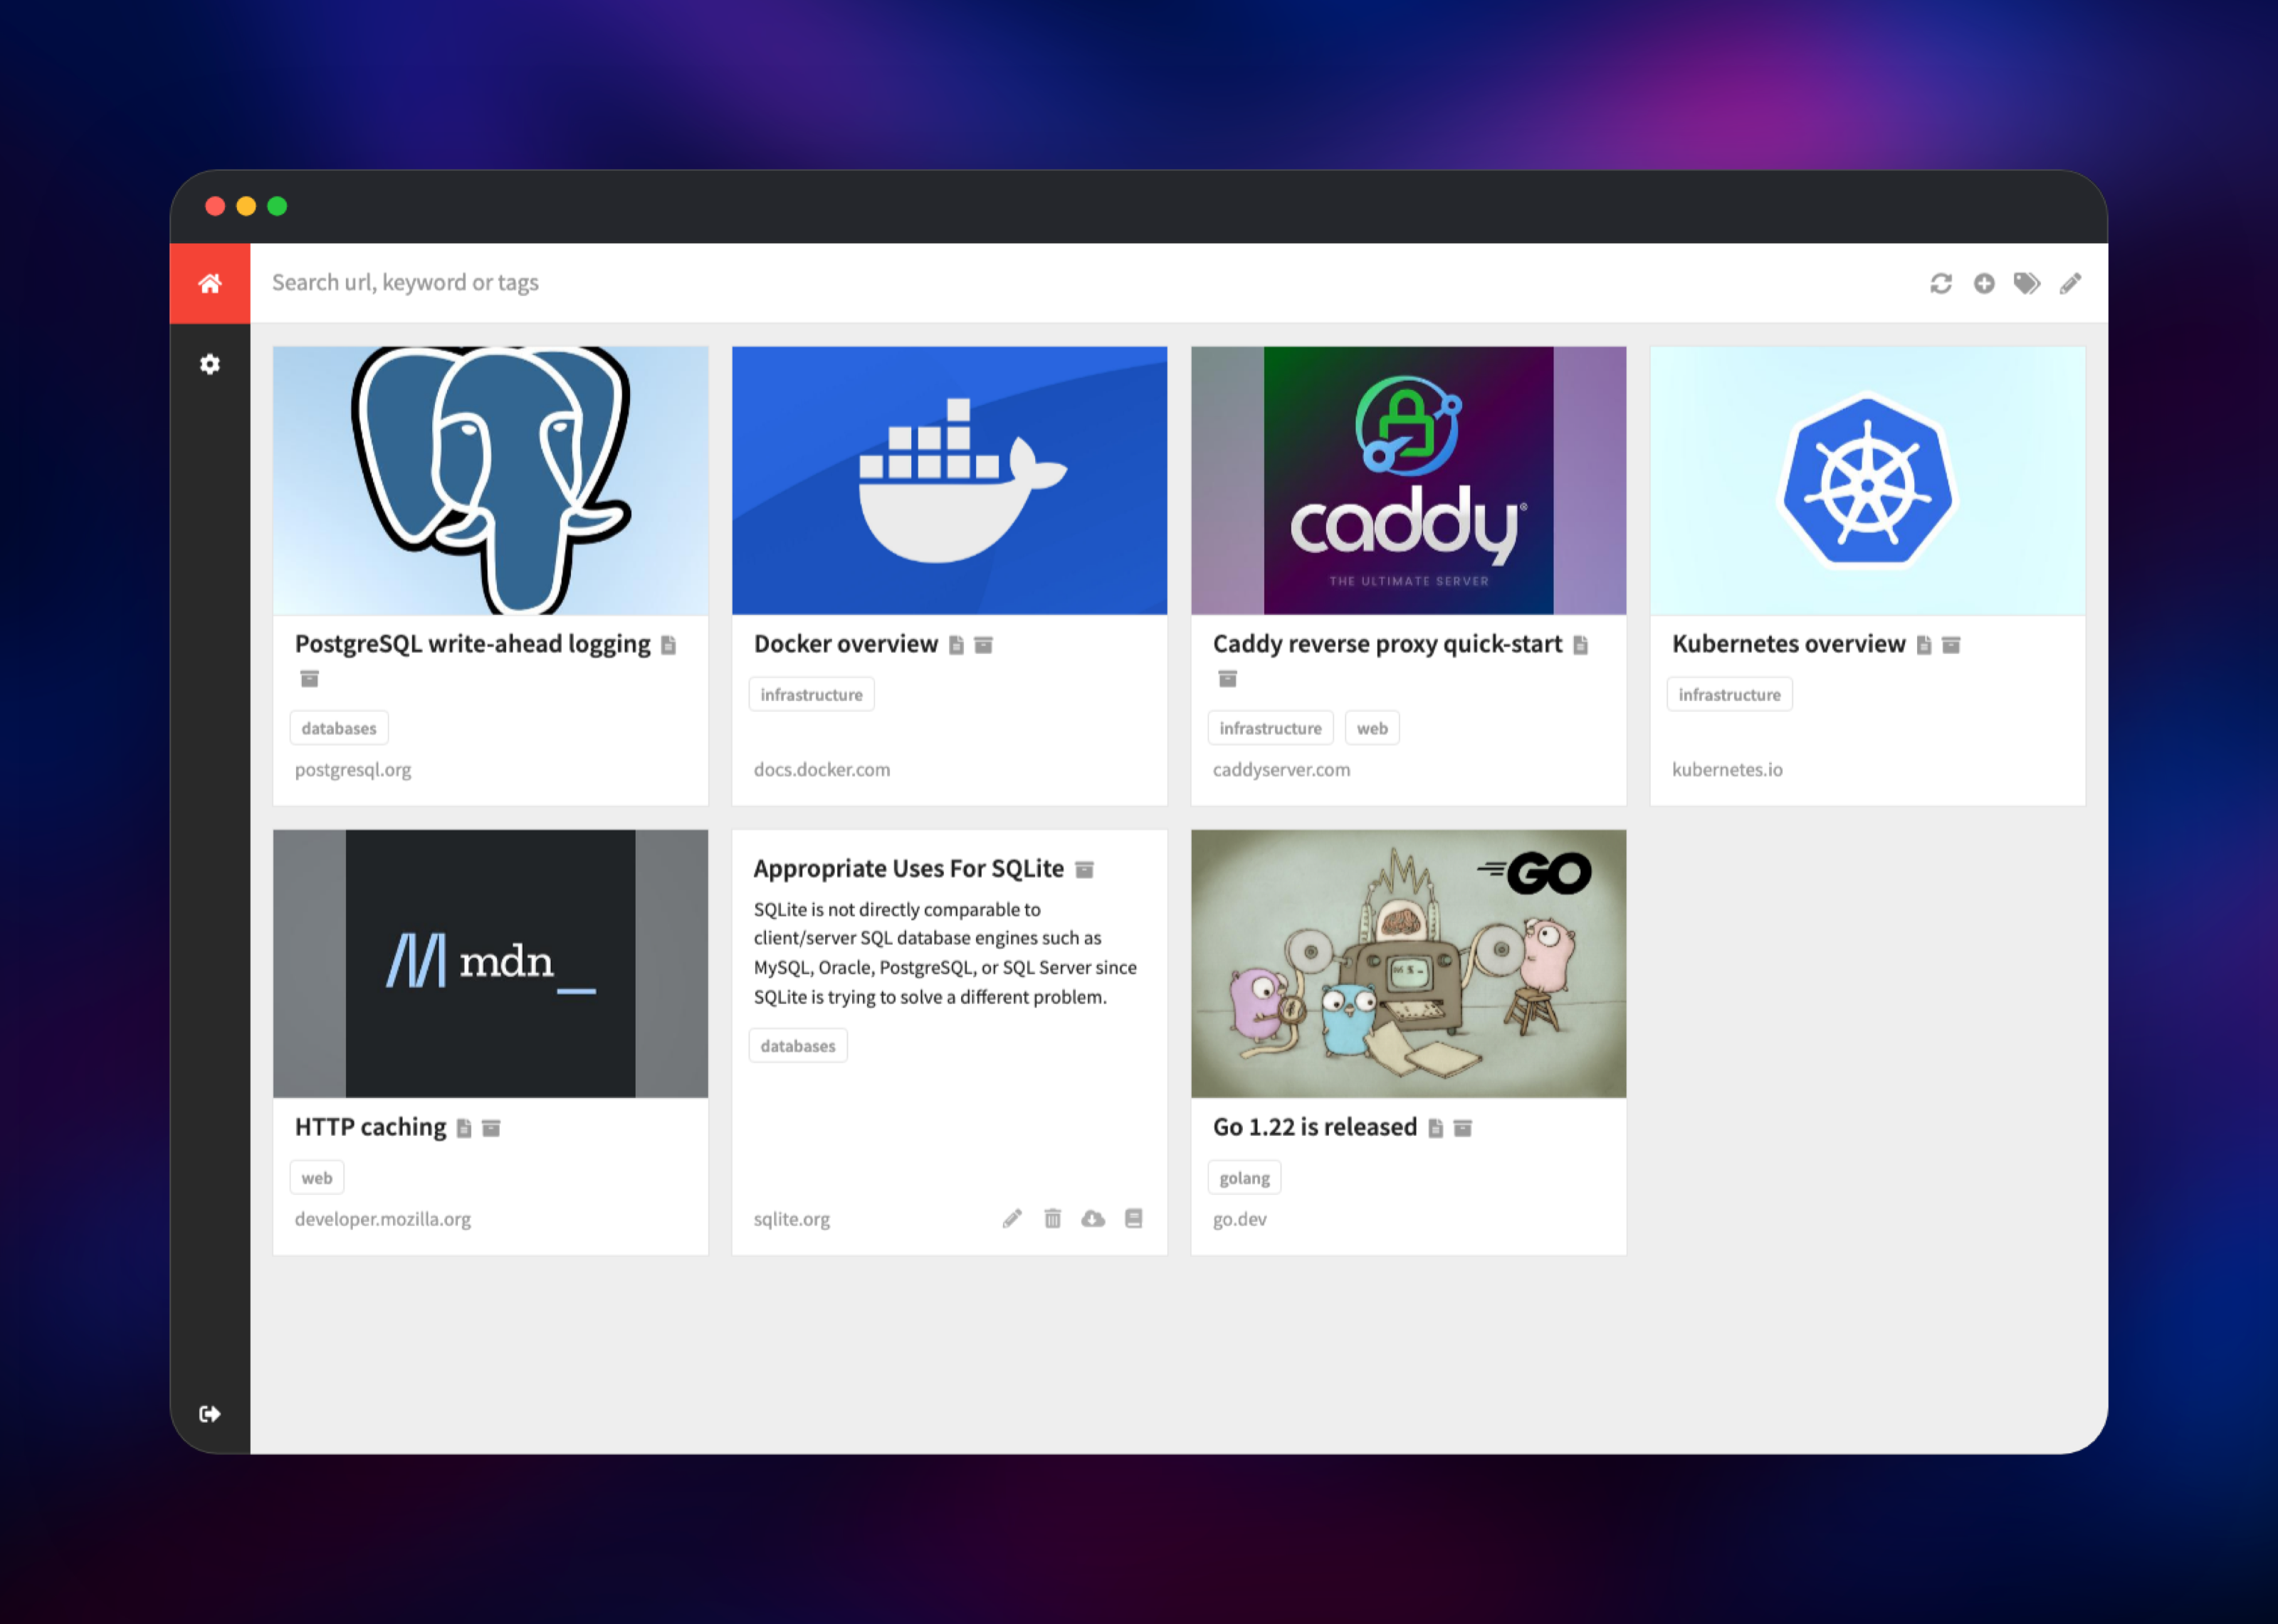Filter by databases tag on PostgreSQL card
The height and width of the screenshot is (1624, 2278).
point(339,728)
